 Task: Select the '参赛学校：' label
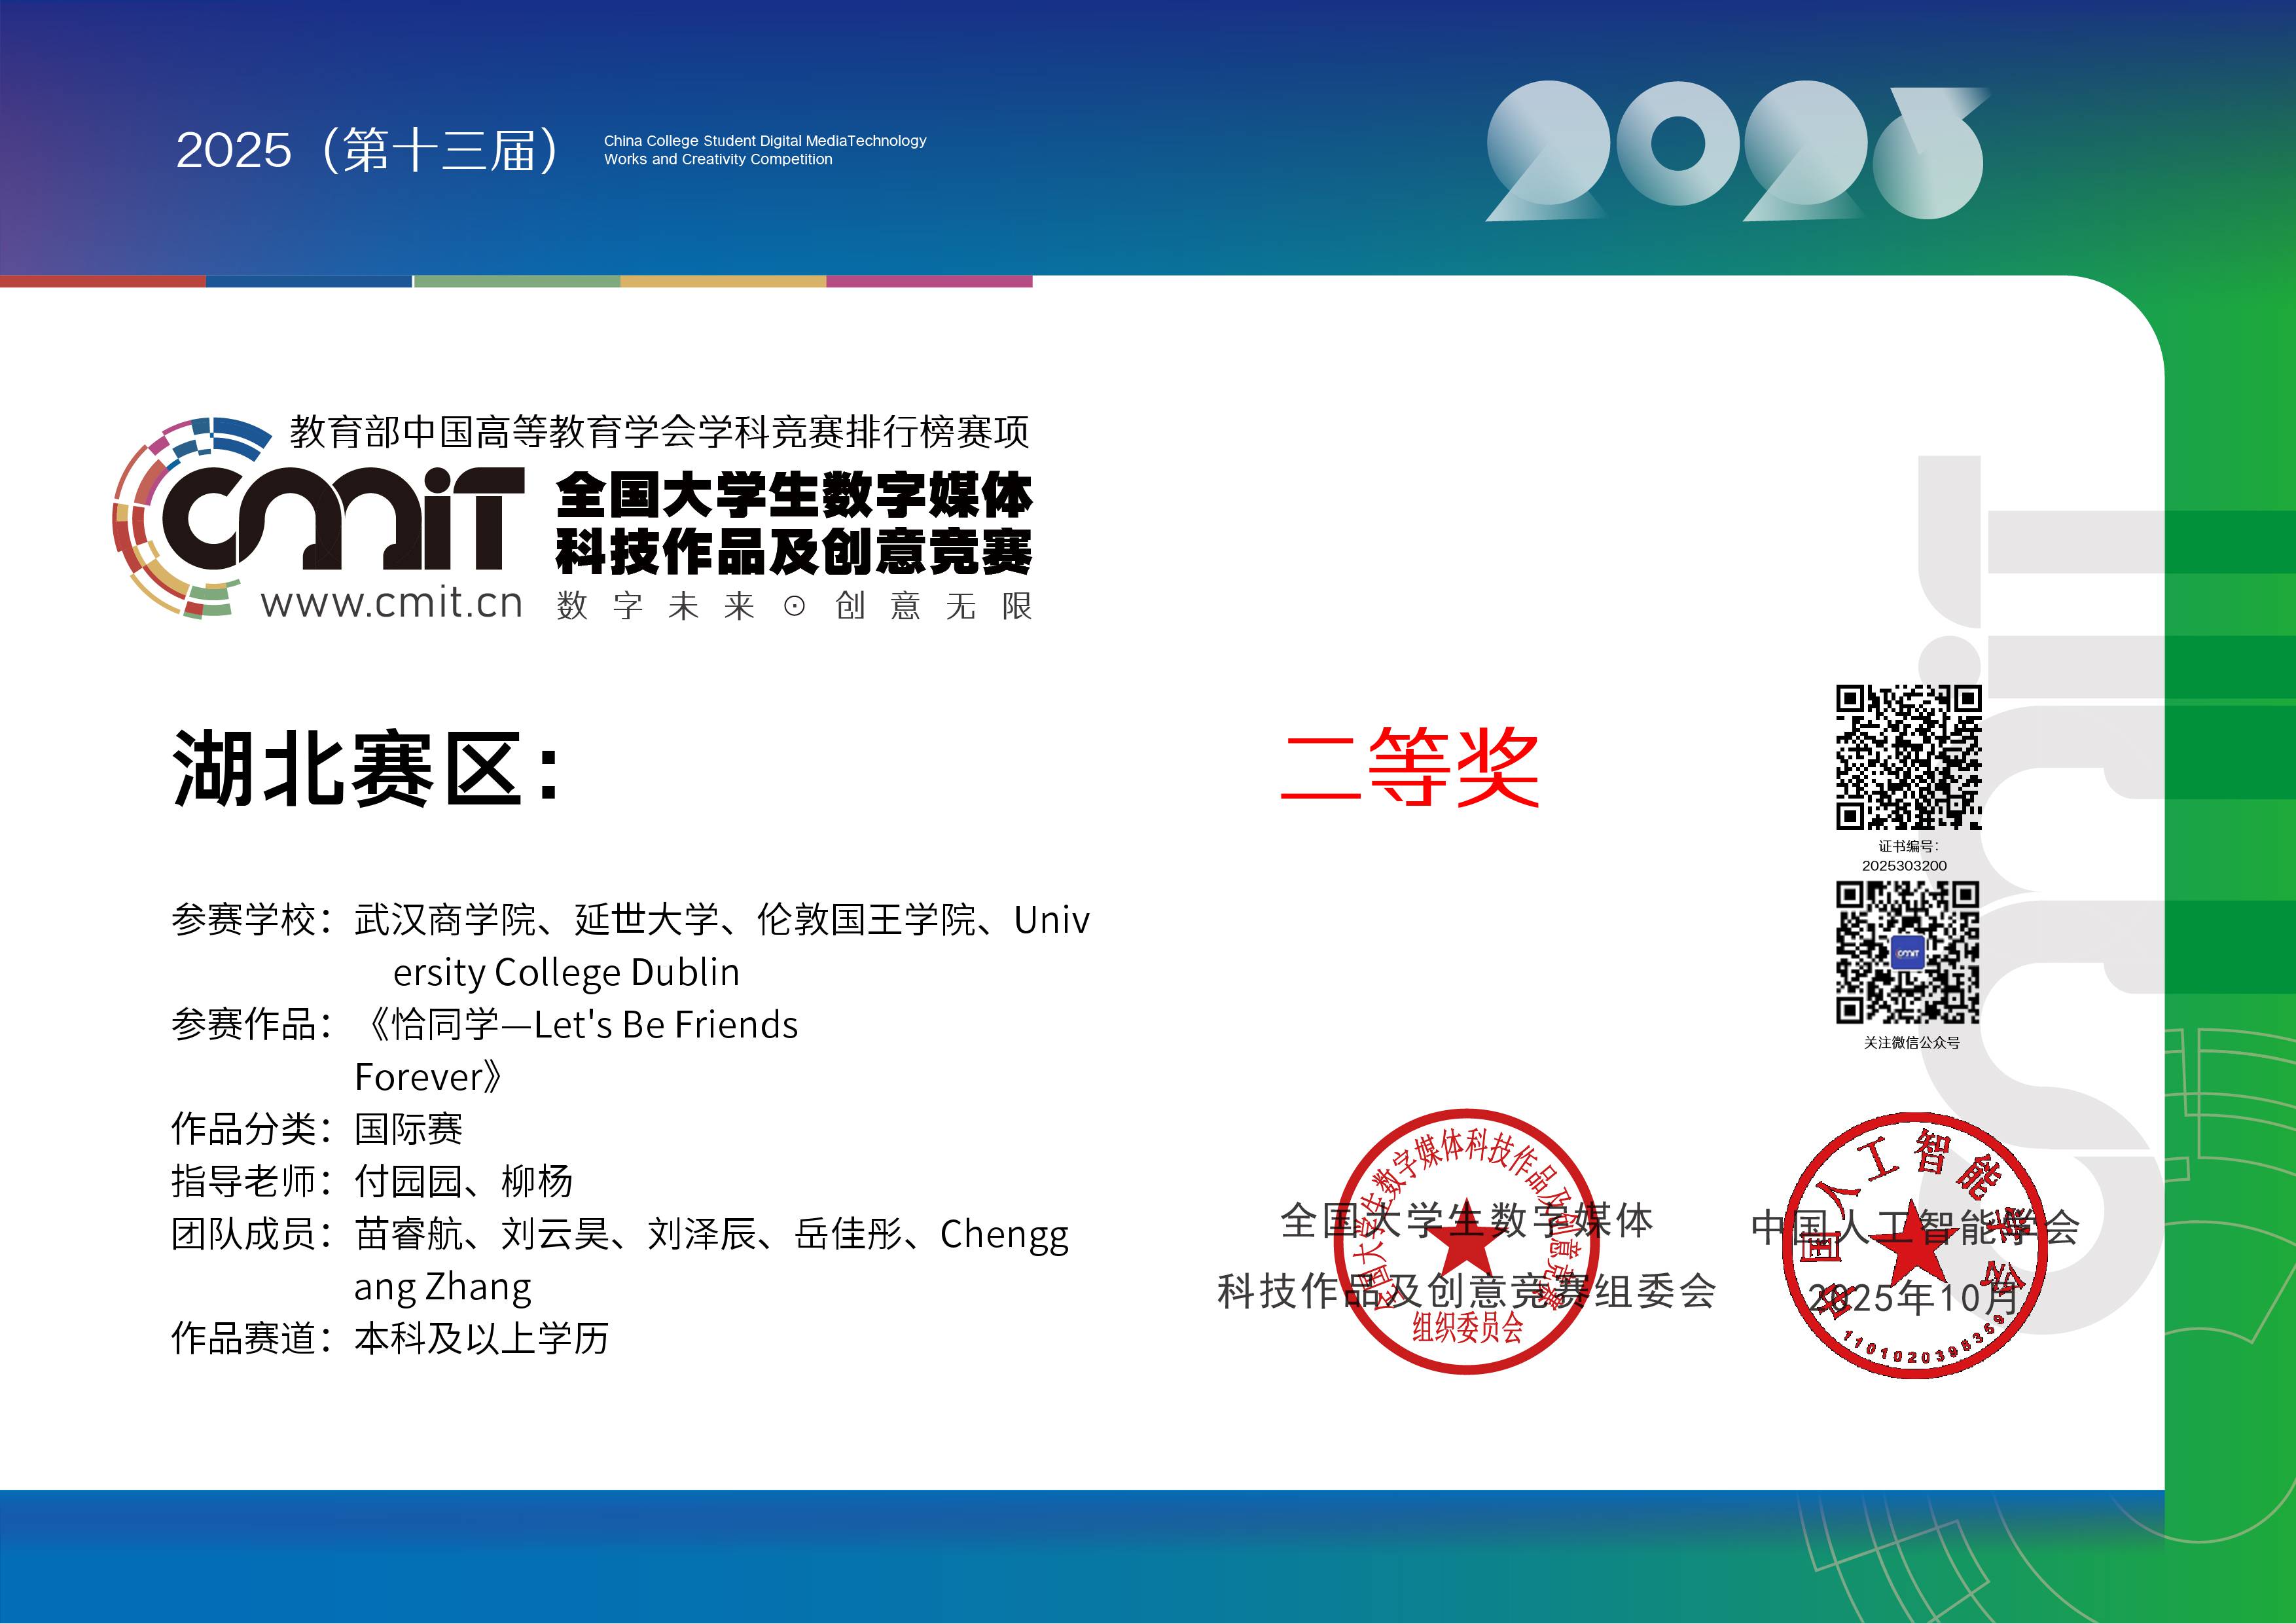point(253,920)
